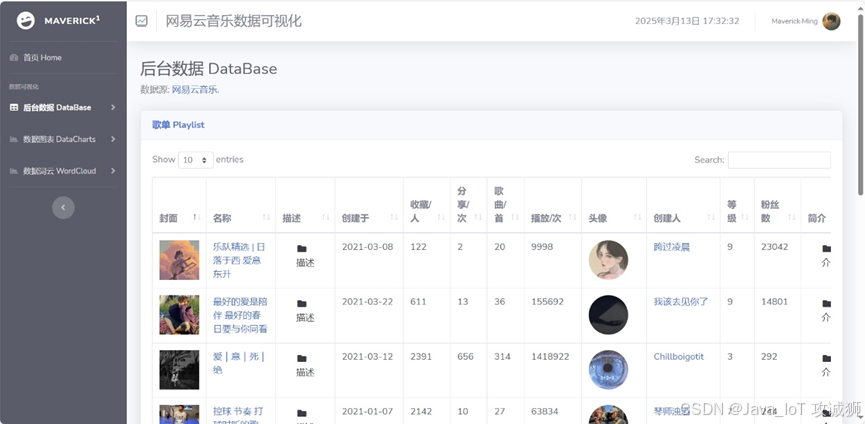Sort the table by 粉丝数 column
865x424 pixels.
(792, 217)
